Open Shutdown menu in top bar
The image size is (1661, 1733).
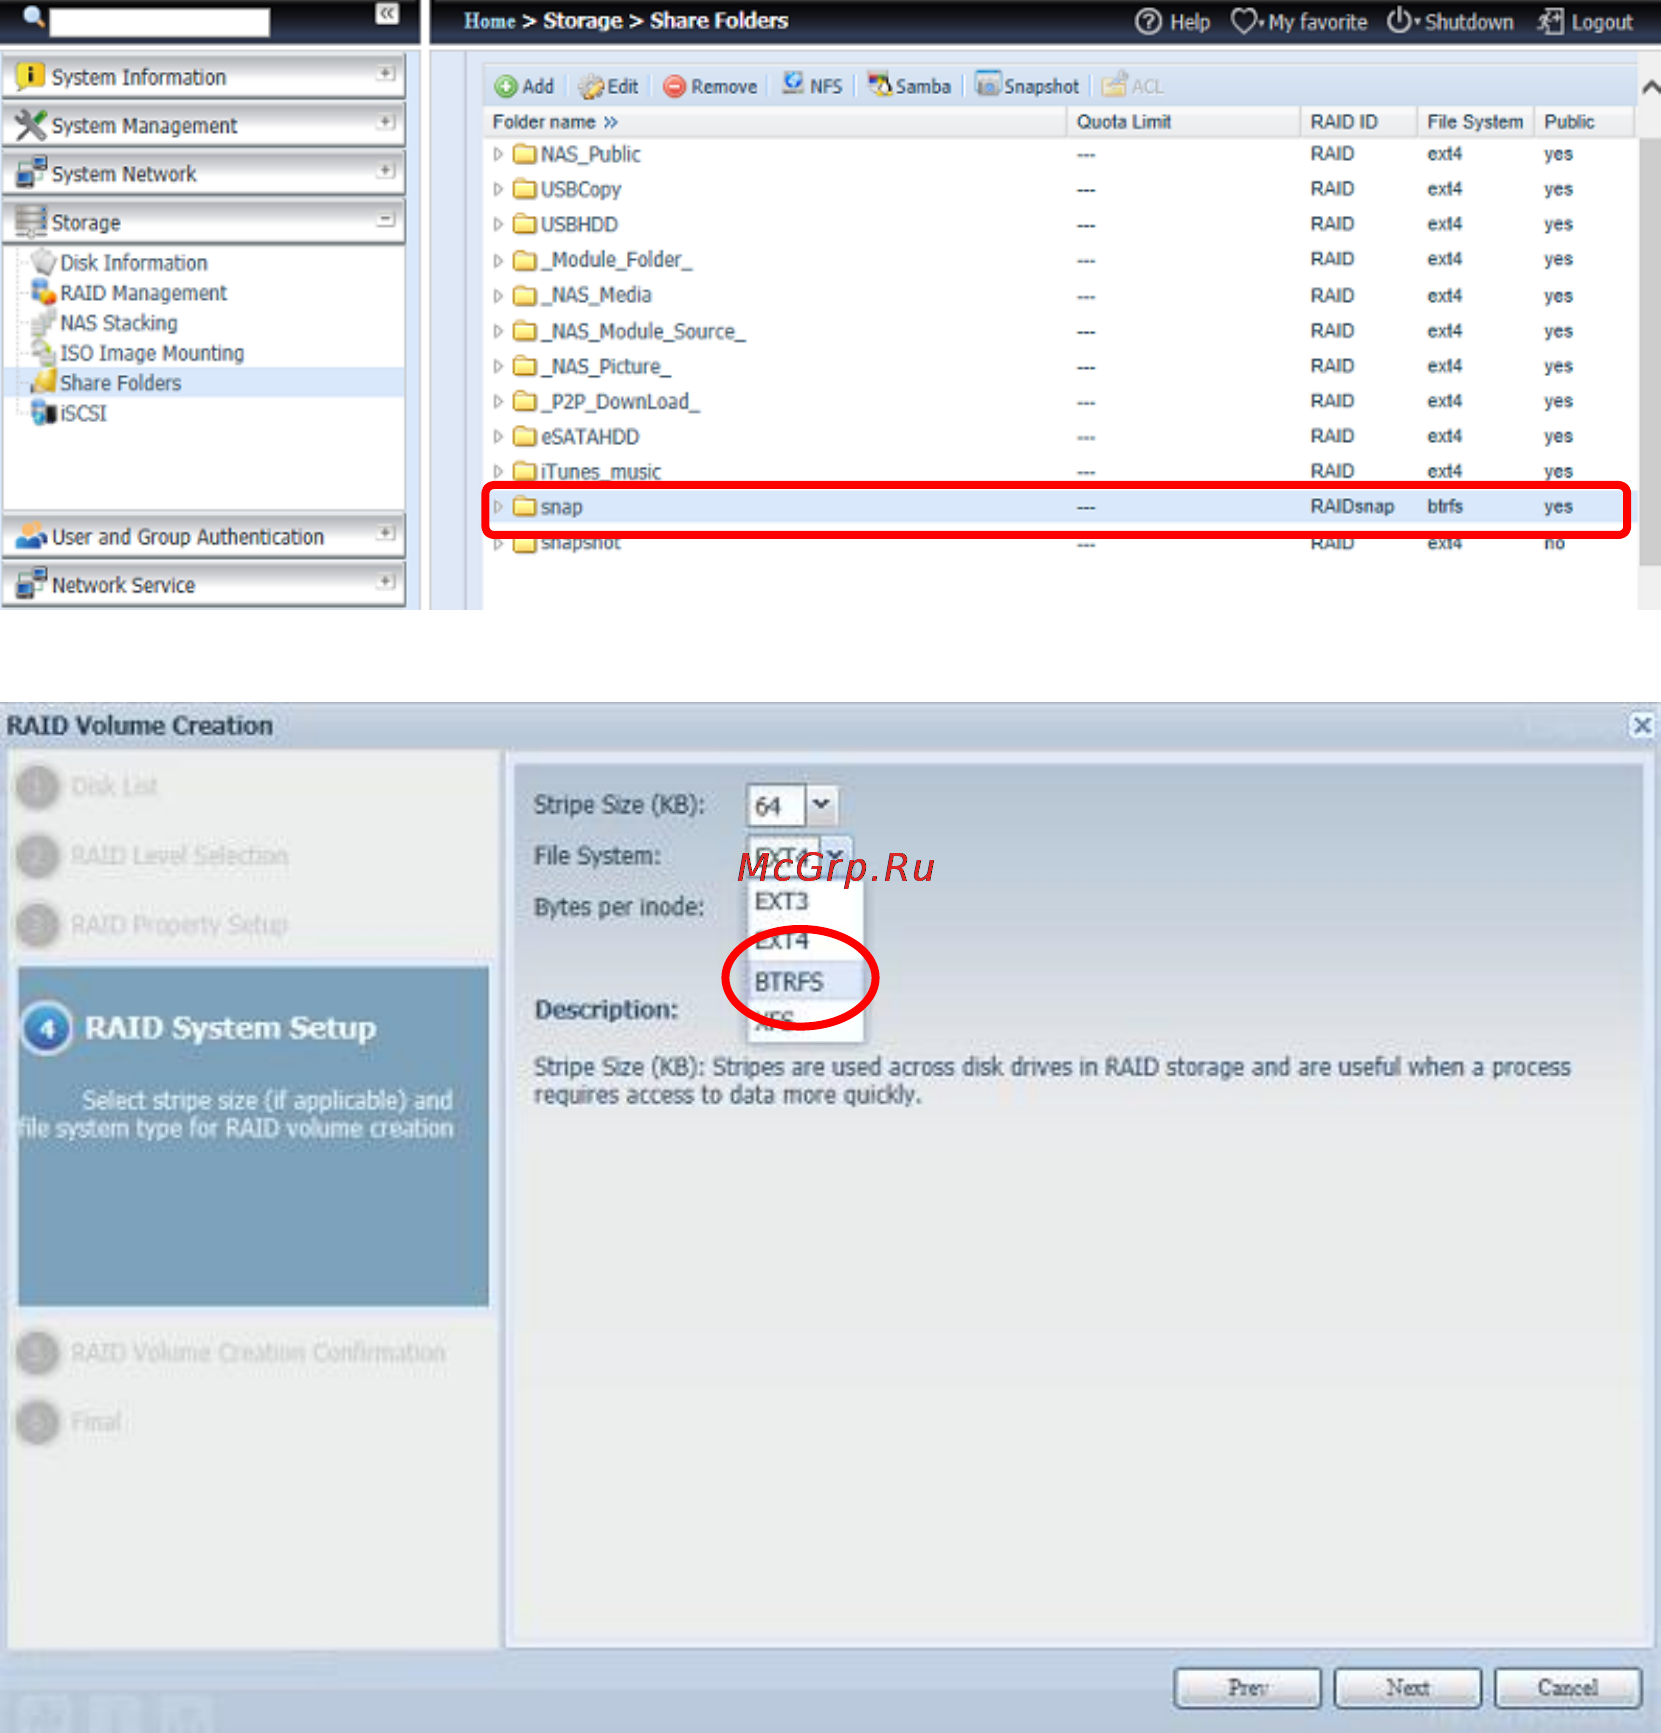point(1450,21)
